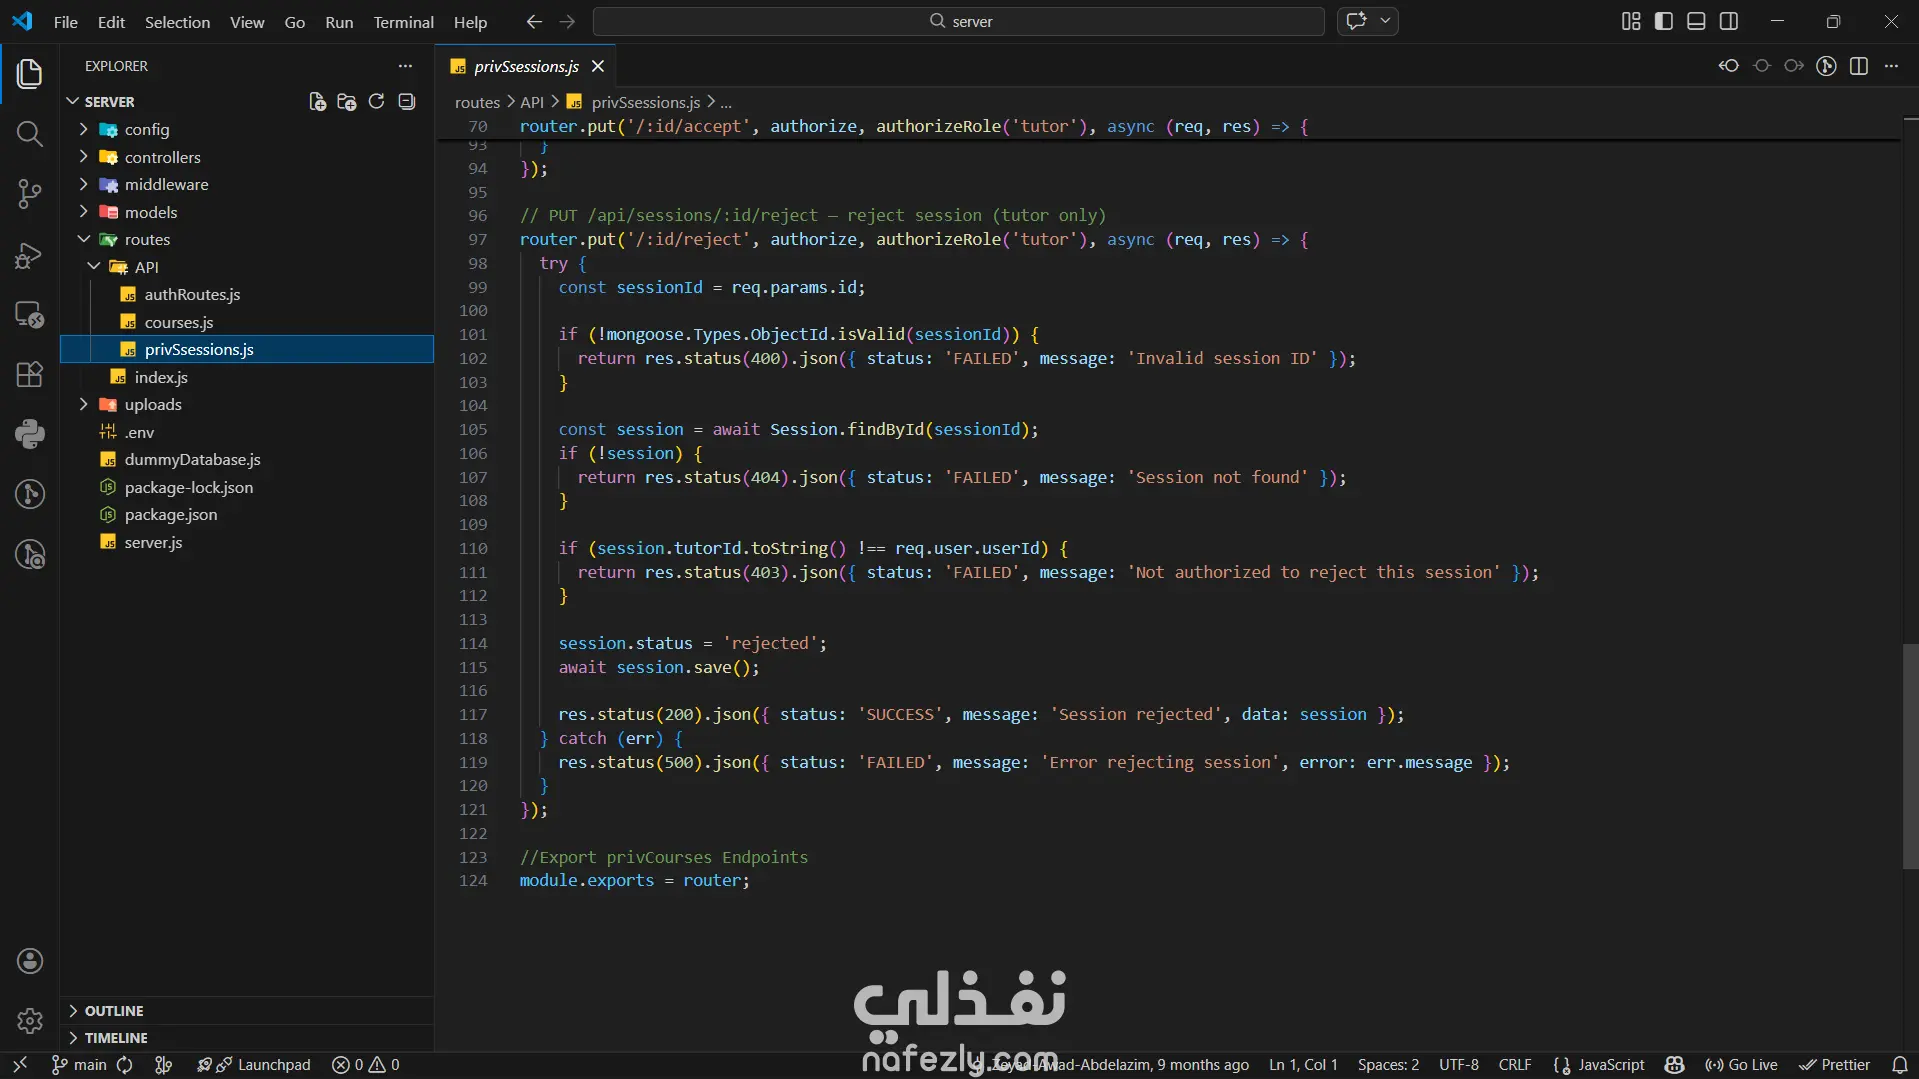Viewport: 1919px width, 1079px height.
Task: Open Copilot chat from the title bar
Action: (x=1356, y=21)
